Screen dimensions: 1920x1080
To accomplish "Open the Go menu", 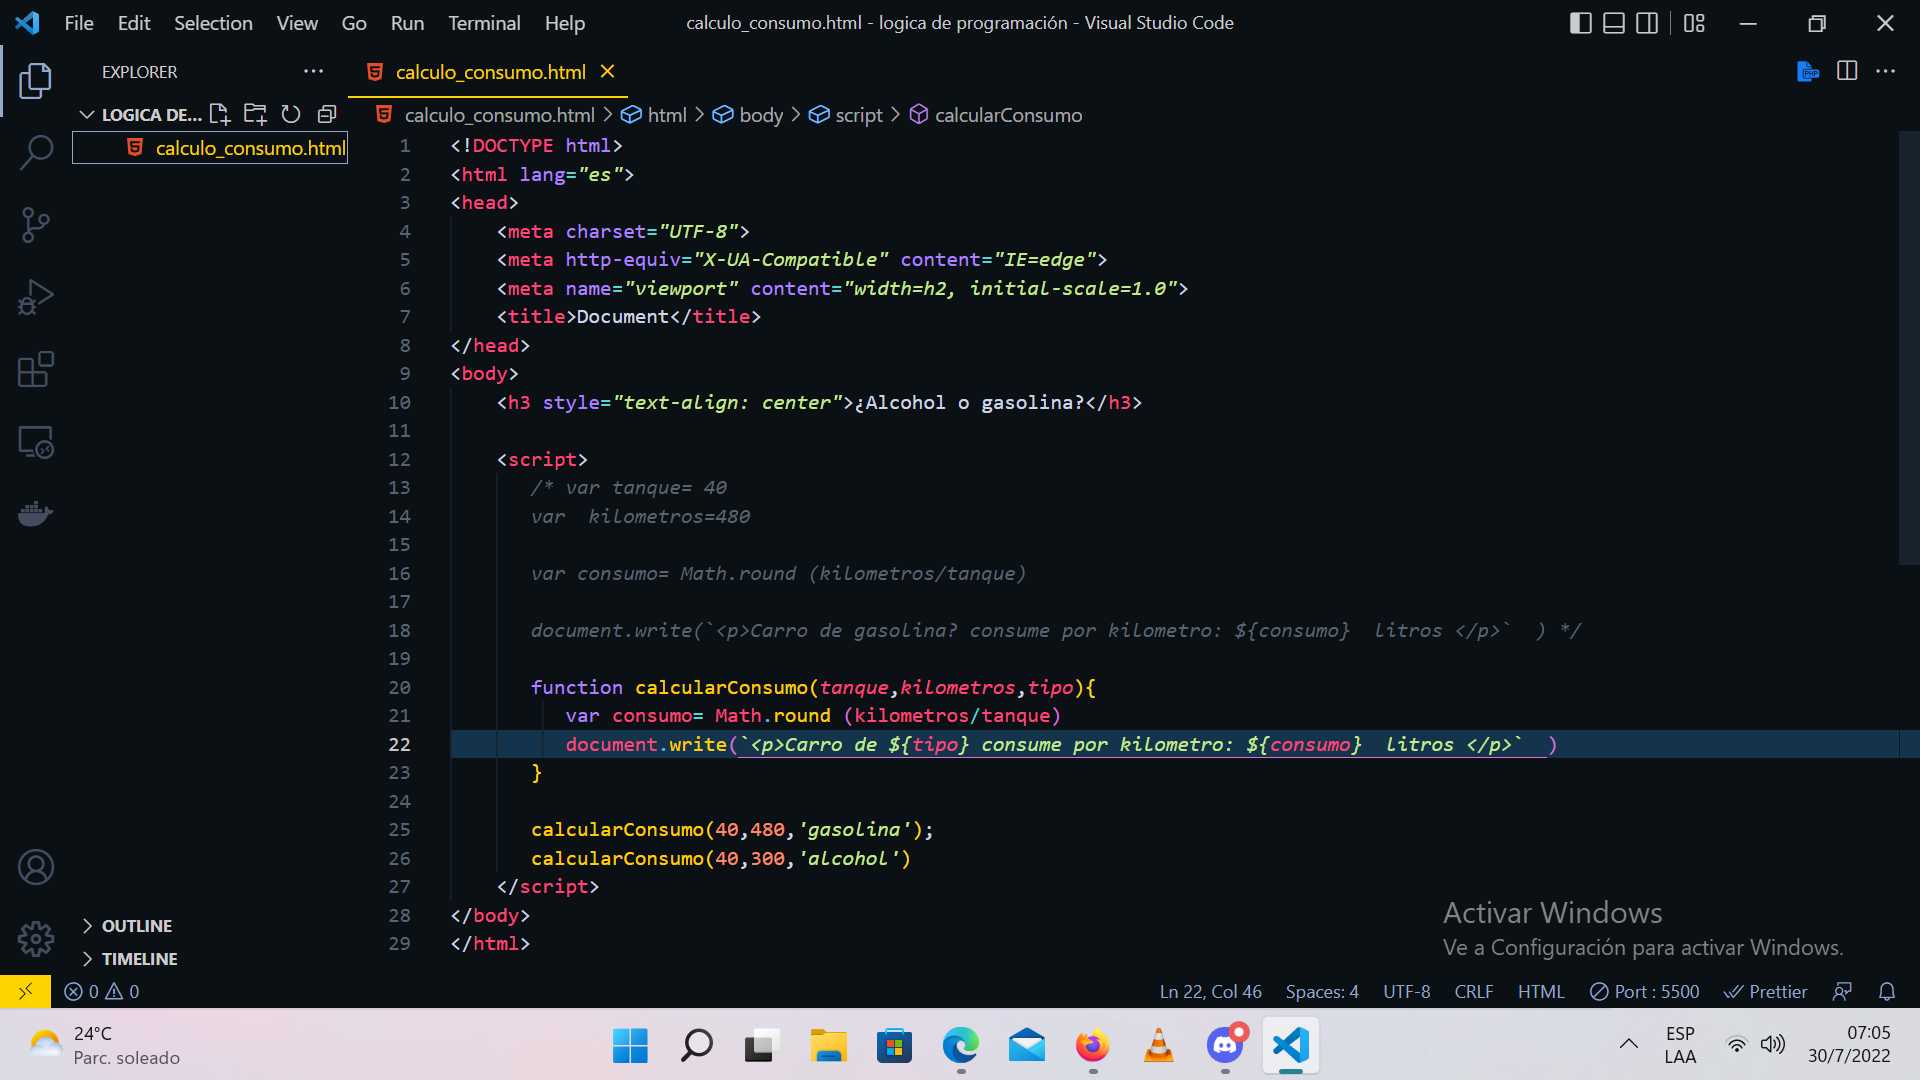I will coord(354,23).
